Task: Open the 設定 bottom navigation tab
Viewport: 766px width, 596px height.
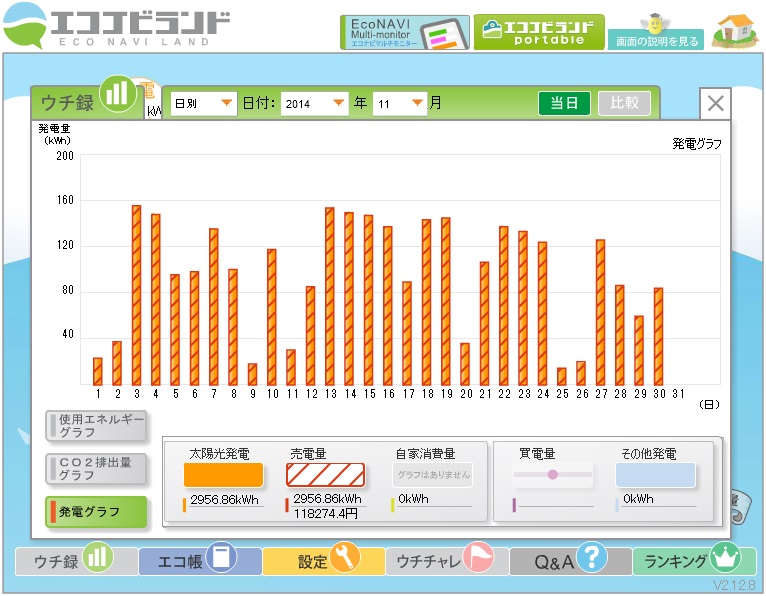Action: point(324,561)
